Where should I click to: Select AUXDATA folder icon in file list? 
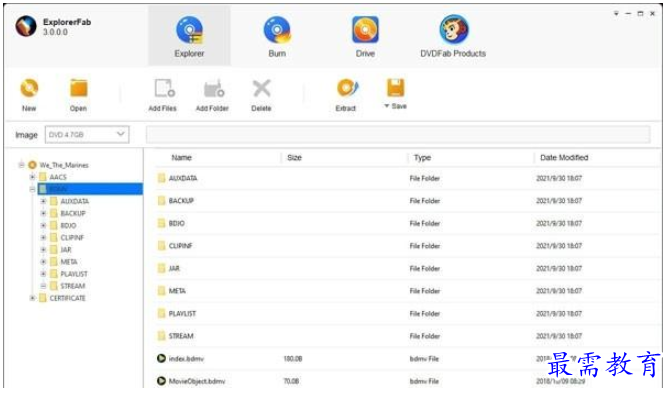[161, 178]
